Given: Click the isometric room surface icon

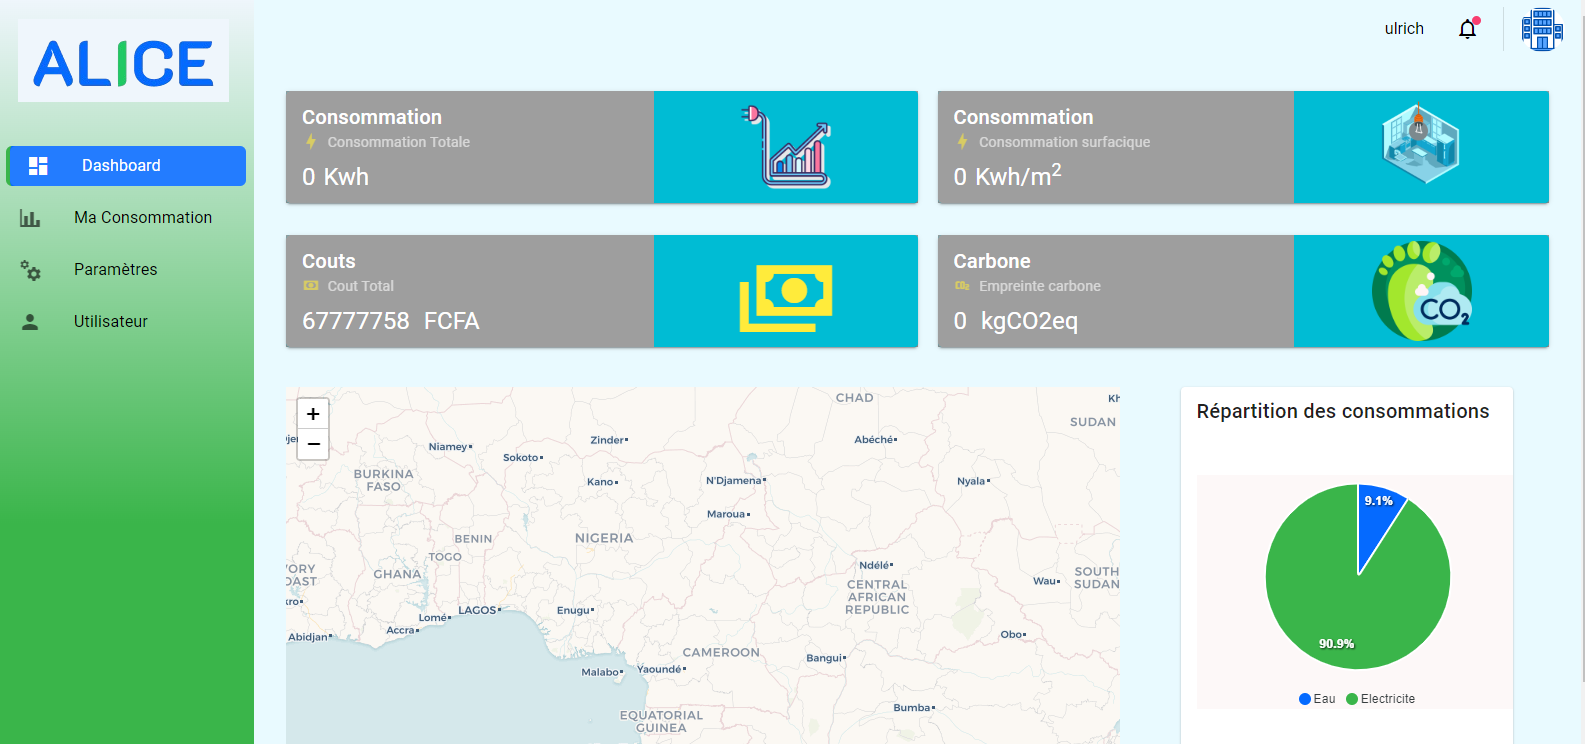Looking at the screenshot, I should [x=1420, y=143].
